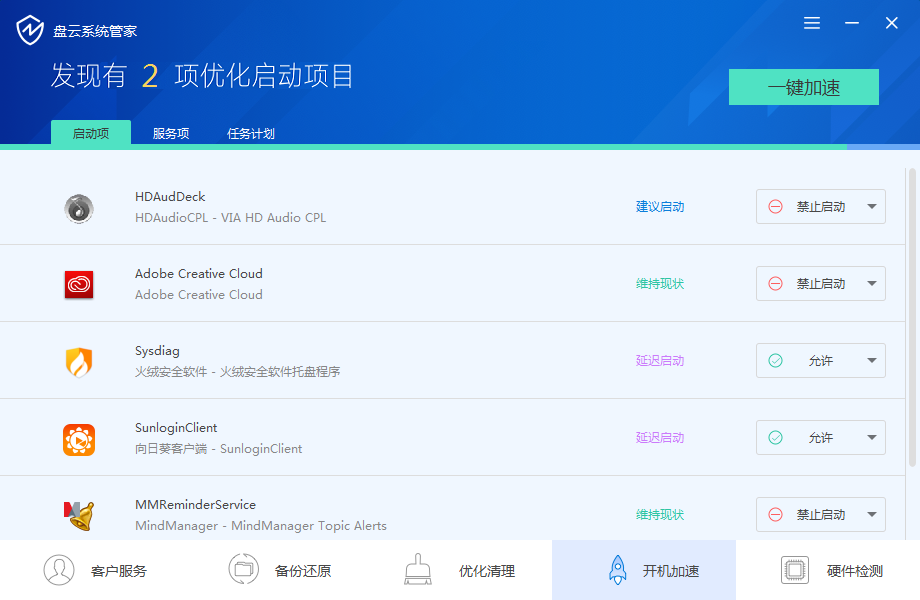Click description 向日葵客户端 - SunloginClient

pos(218,449)
